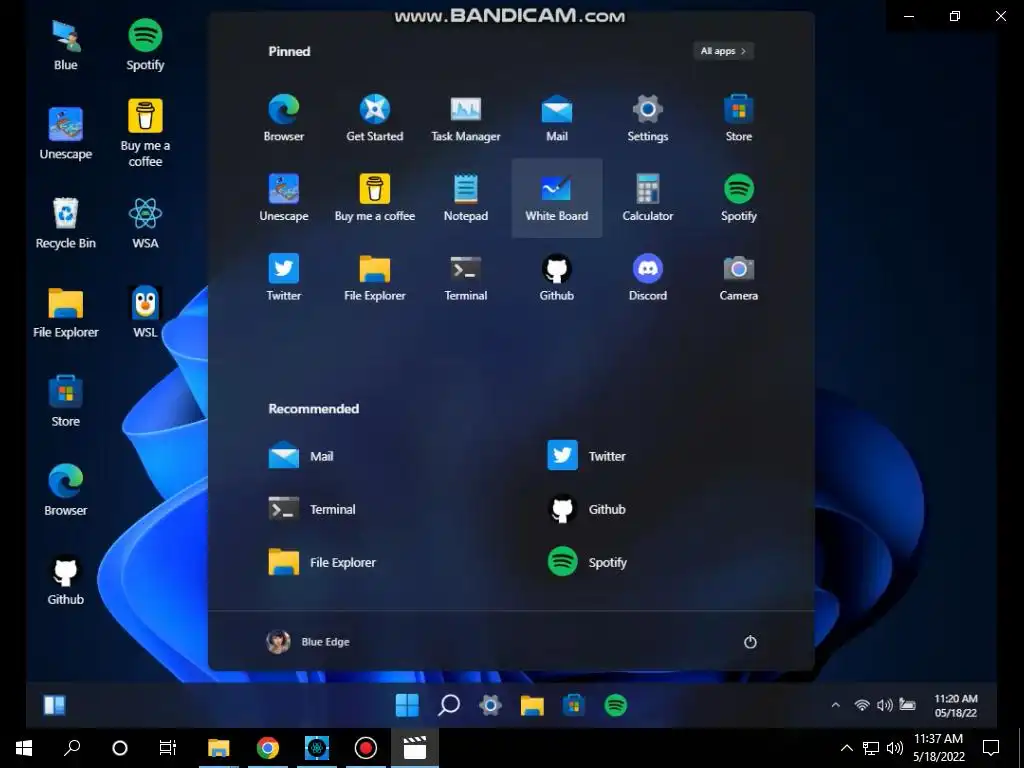This screenshot has height=768, width=1024.
Task: Open Twitter in Recommended list
Action: pyautogui.click(x=586, y=456)
